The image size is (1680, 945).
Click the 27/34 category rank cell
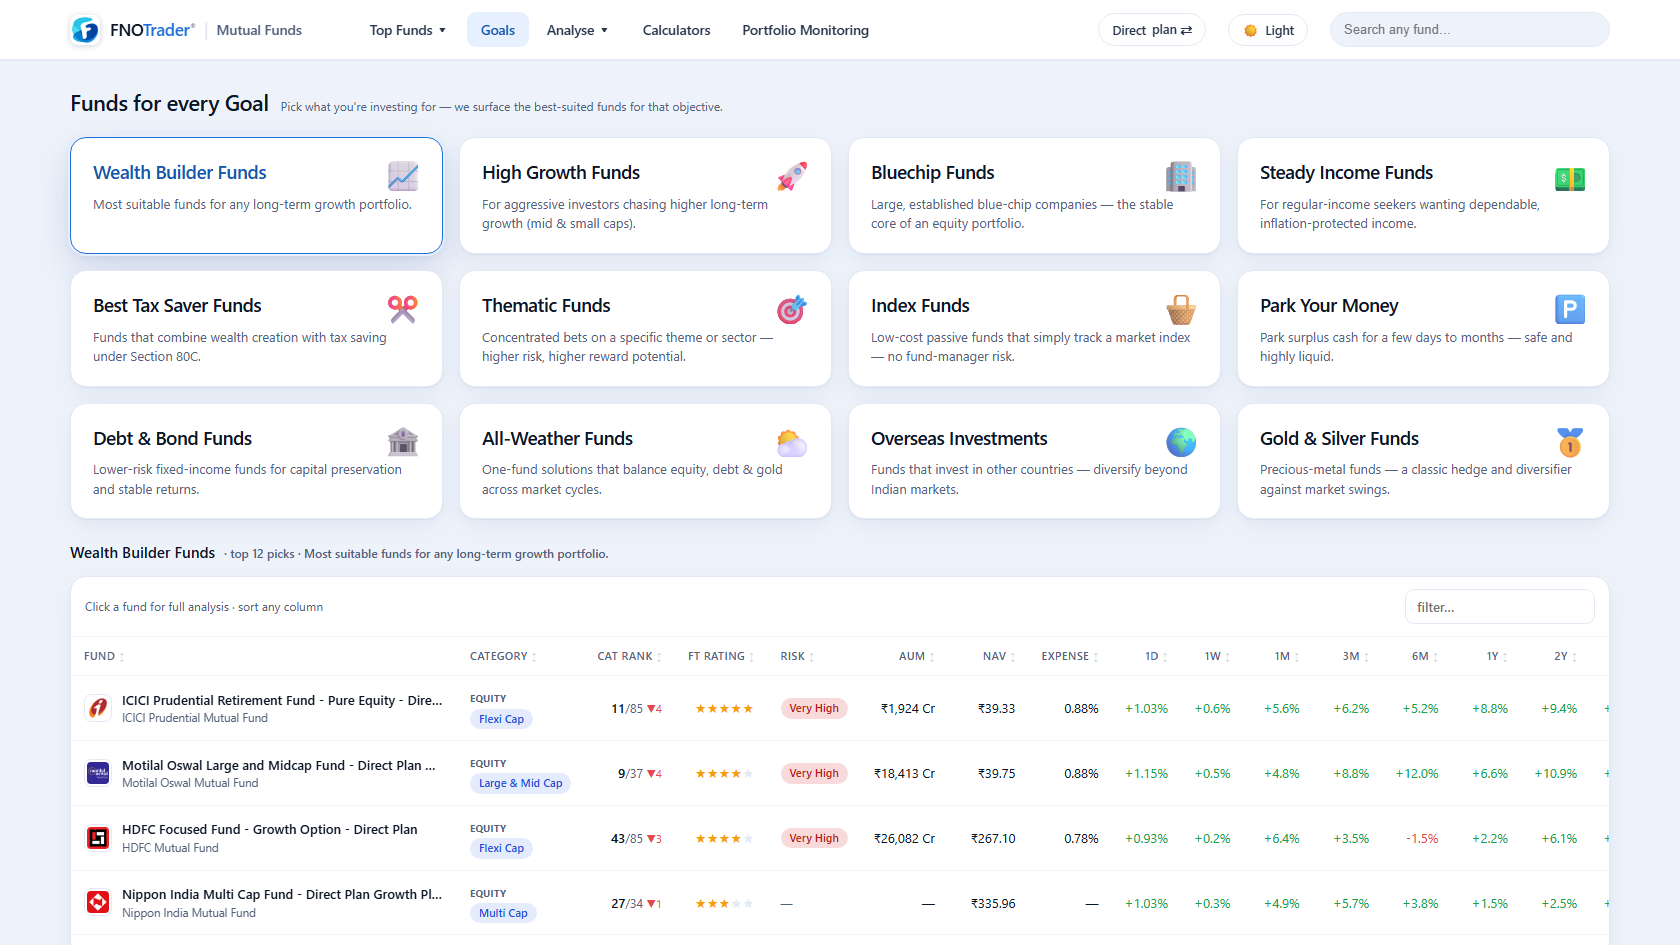click(636, 904)
